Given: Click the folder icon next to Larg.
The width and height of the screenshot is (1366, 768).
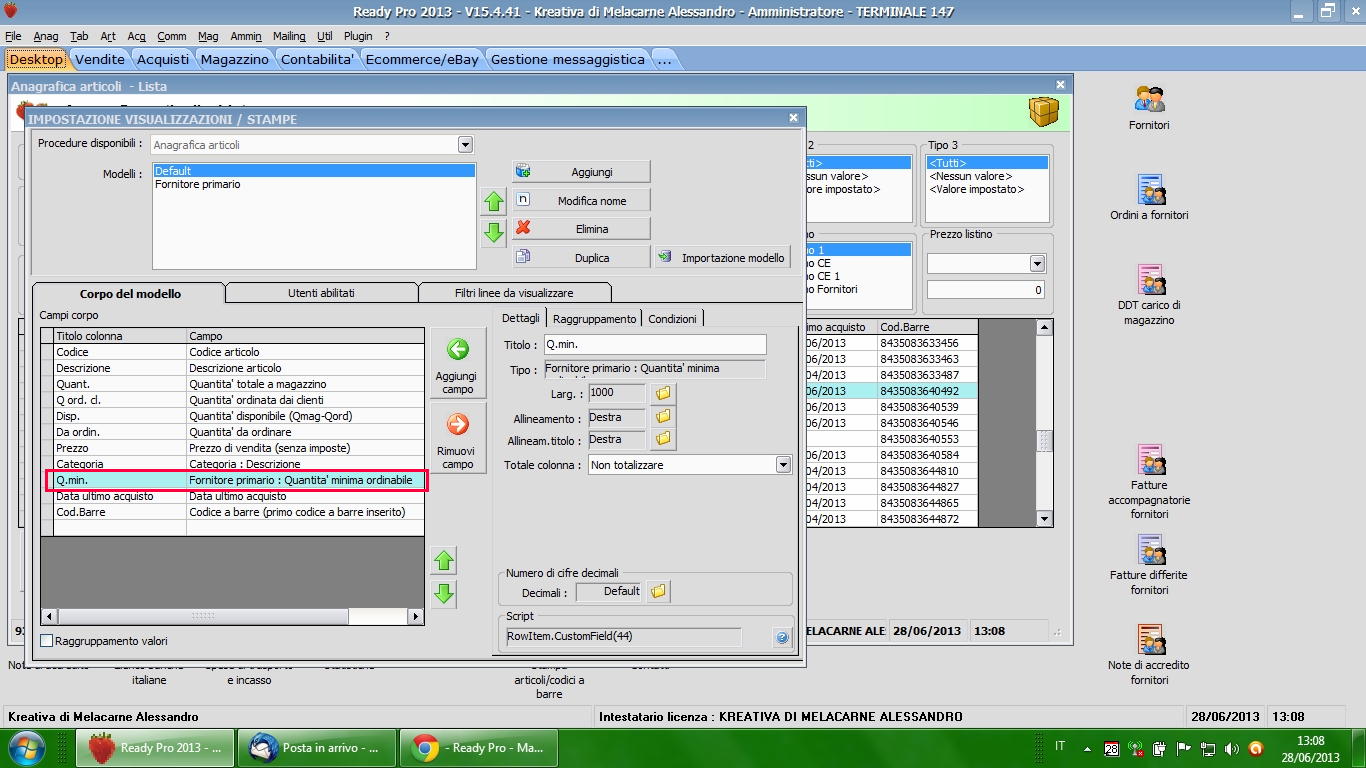Looking at the screenshot, I should 663,393.
